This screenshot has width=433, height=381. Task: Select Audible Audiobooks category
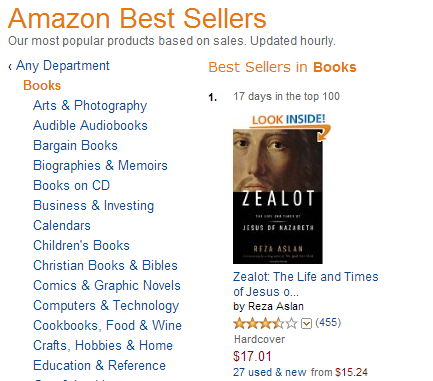point(90,126)
